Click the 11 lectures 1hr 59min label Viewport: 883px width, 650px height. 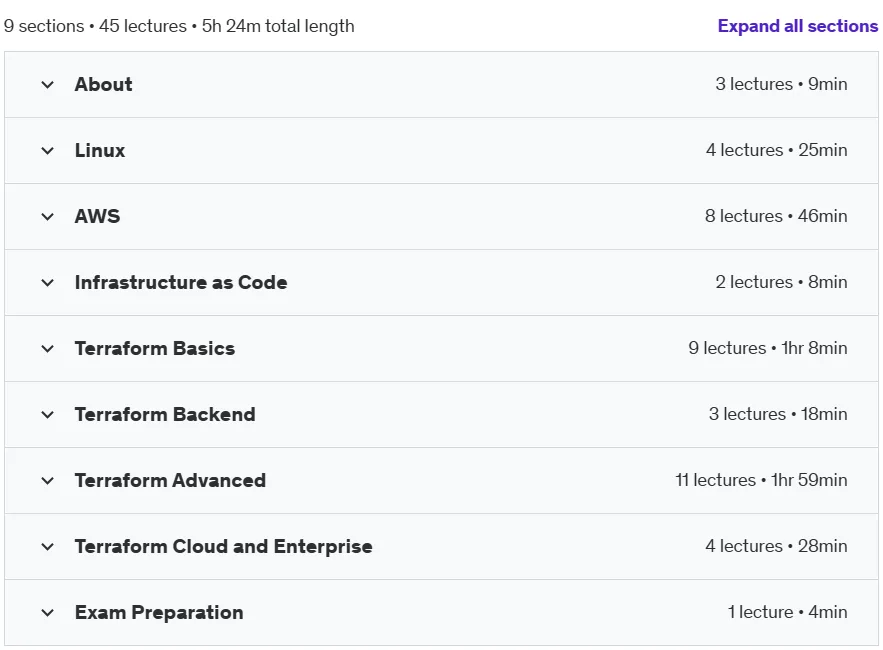[x=761, y=480]
